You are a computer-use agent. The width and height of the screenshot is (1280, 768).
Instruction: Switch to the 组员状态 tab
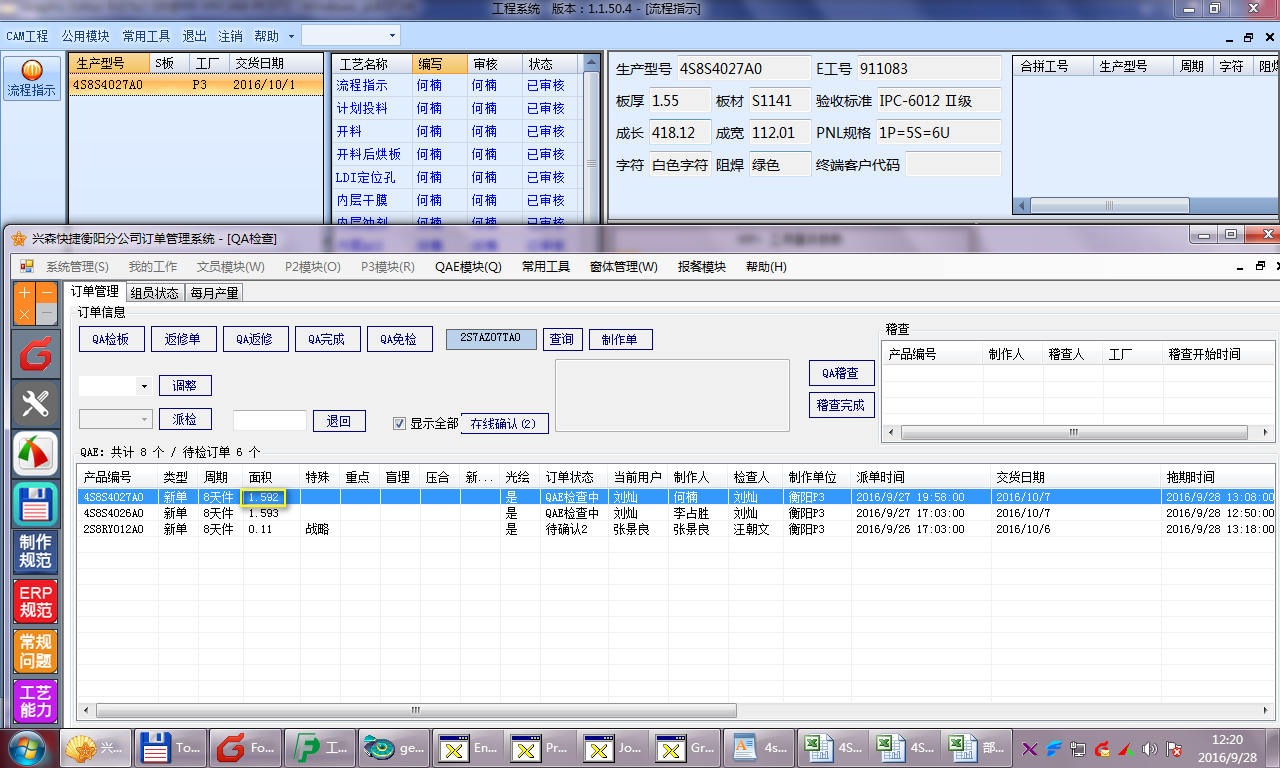coord(155,293)
